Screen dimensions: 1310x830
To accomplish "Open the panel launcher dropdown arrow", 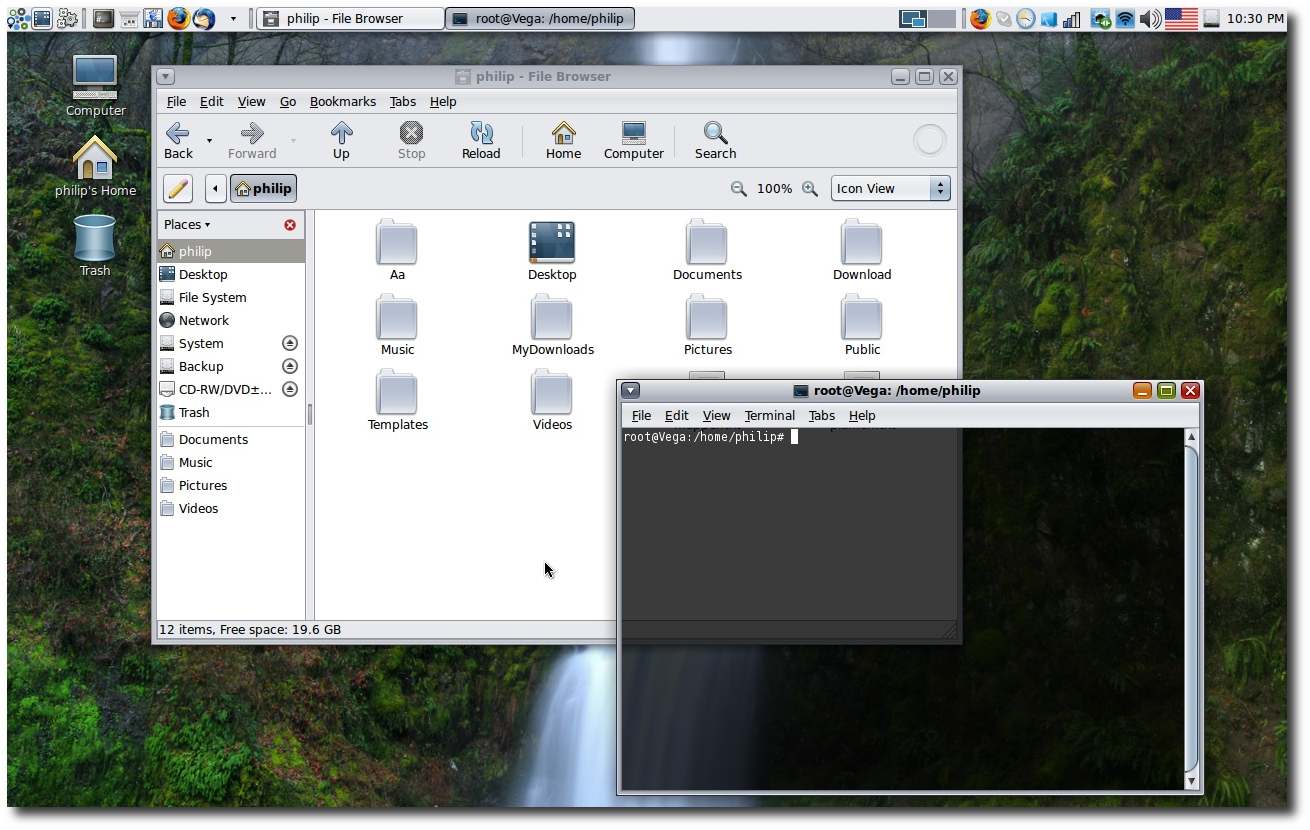I will coord(233,18).
